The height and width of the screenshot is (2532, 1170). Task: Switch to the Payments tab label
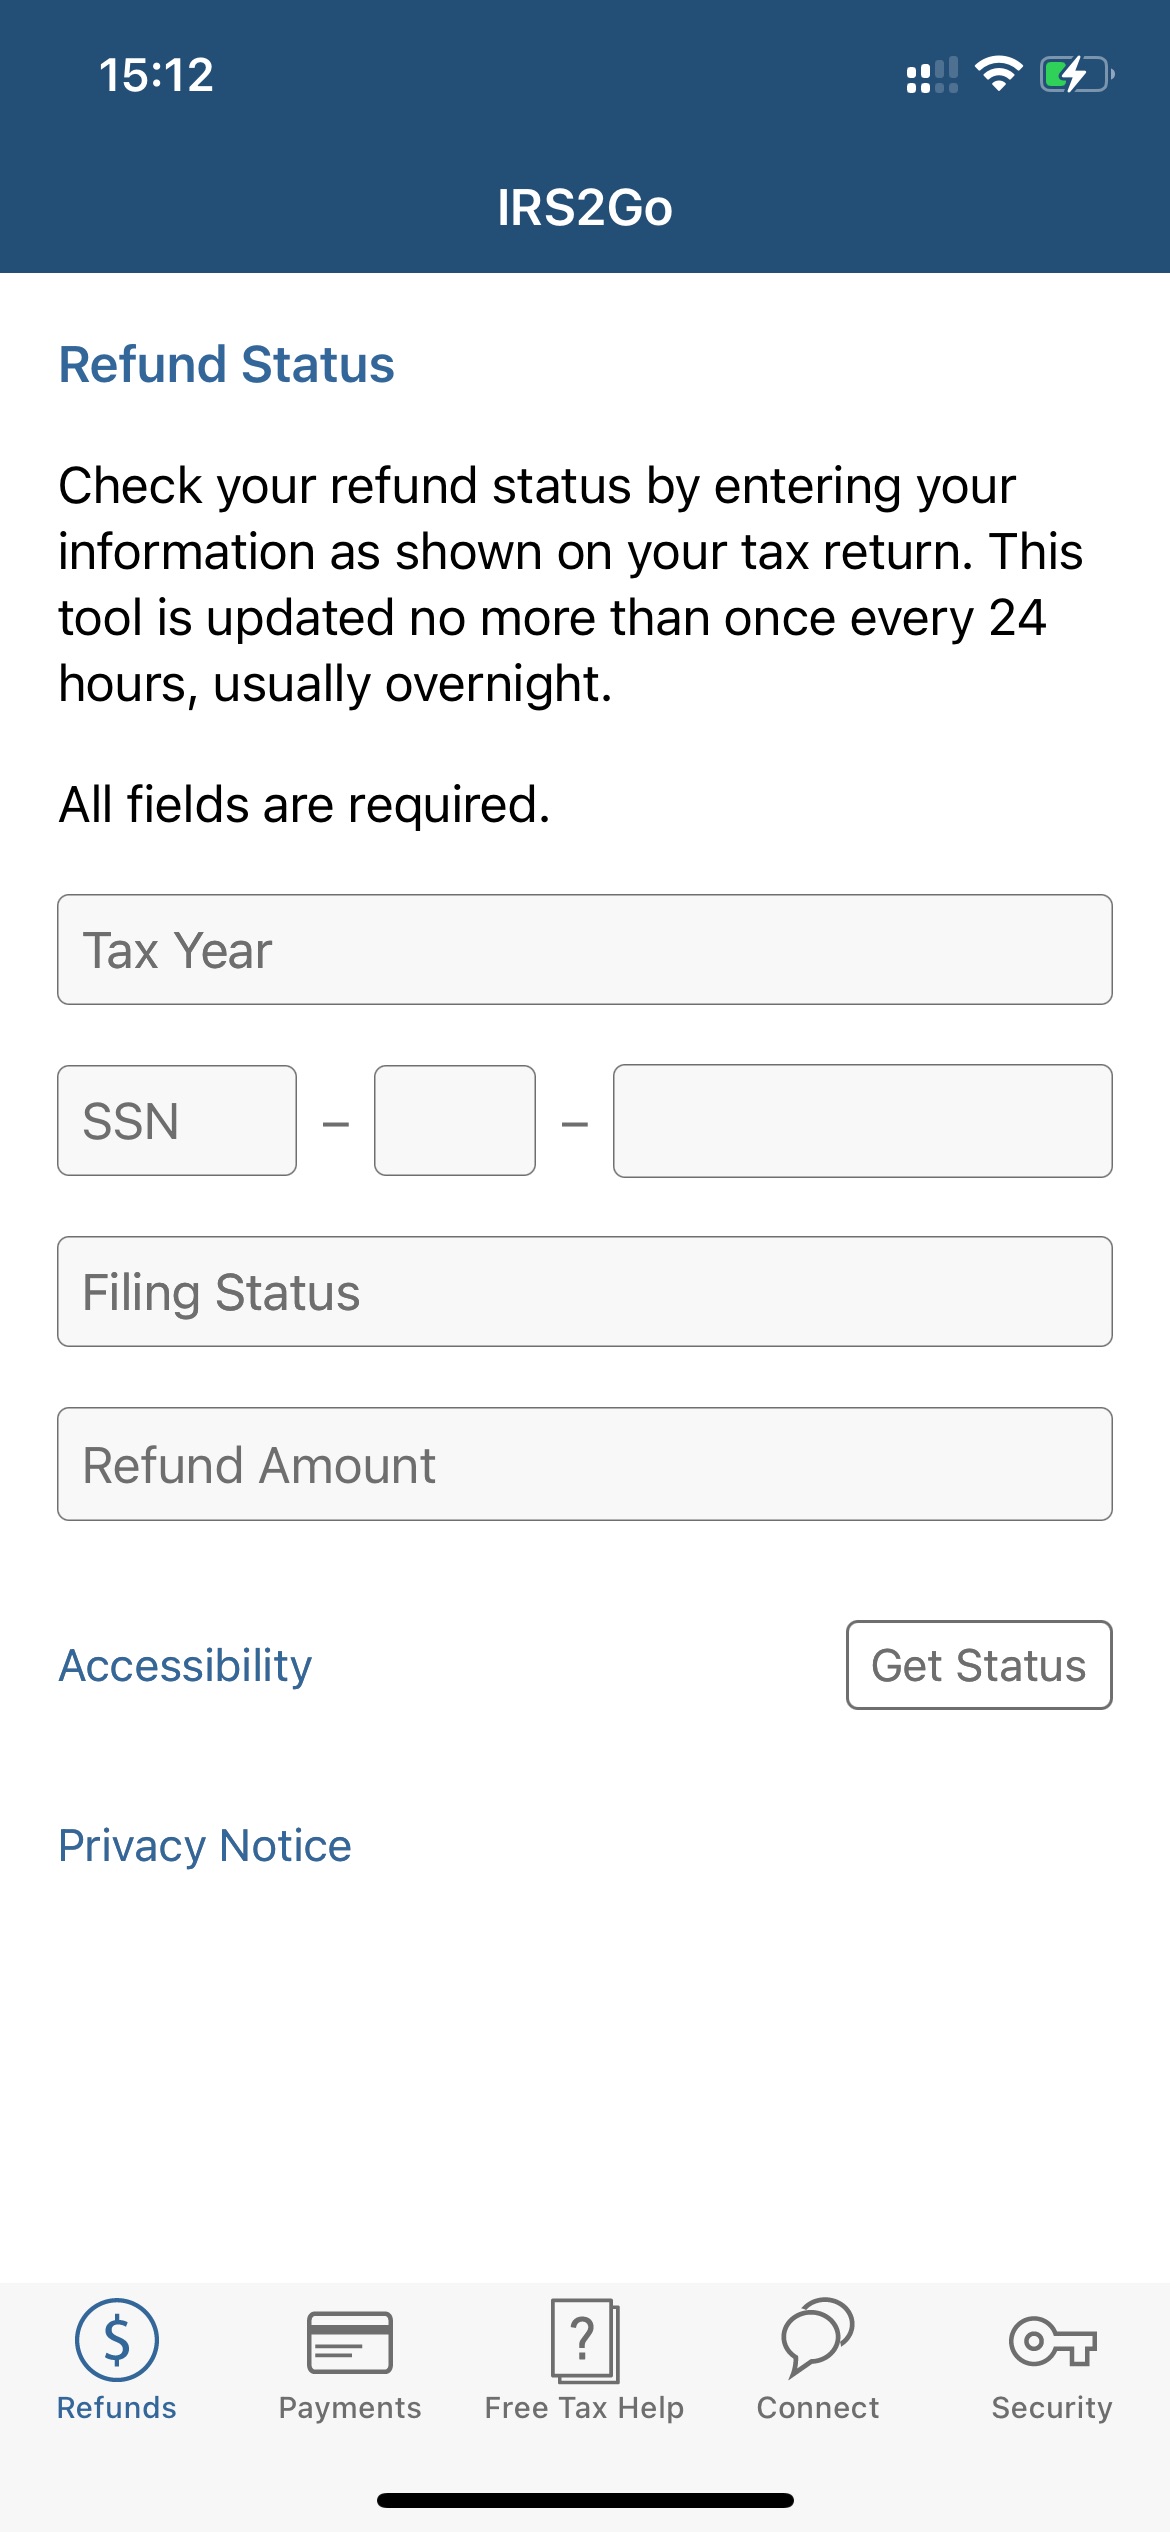[x=350, y=2408]
